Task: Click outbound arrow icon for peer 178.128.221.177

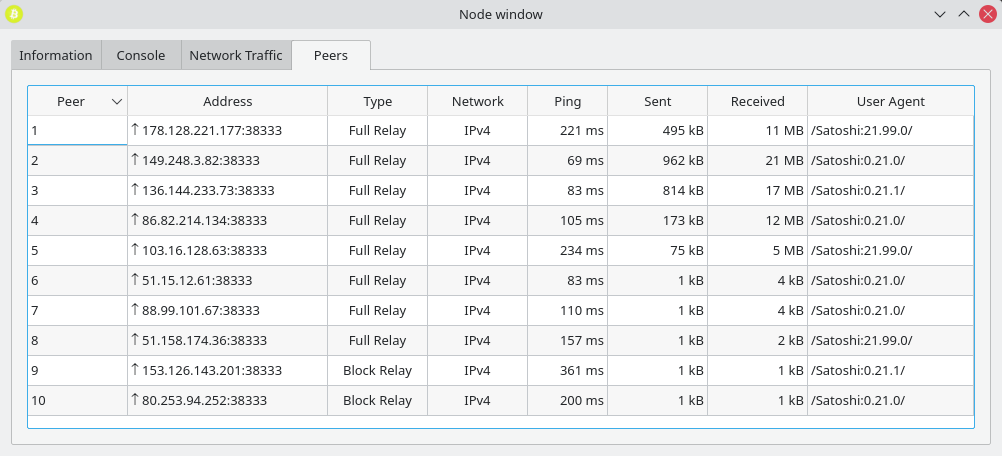Action: (136, 130)
